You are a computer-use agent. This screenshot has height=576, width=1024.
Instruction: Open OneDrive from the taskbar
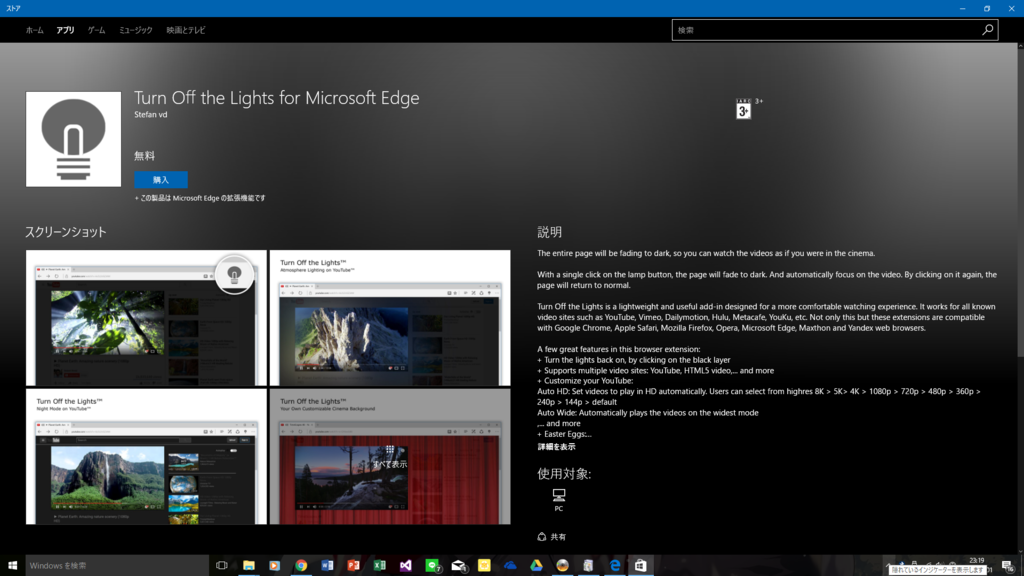(x=510, y=566)
